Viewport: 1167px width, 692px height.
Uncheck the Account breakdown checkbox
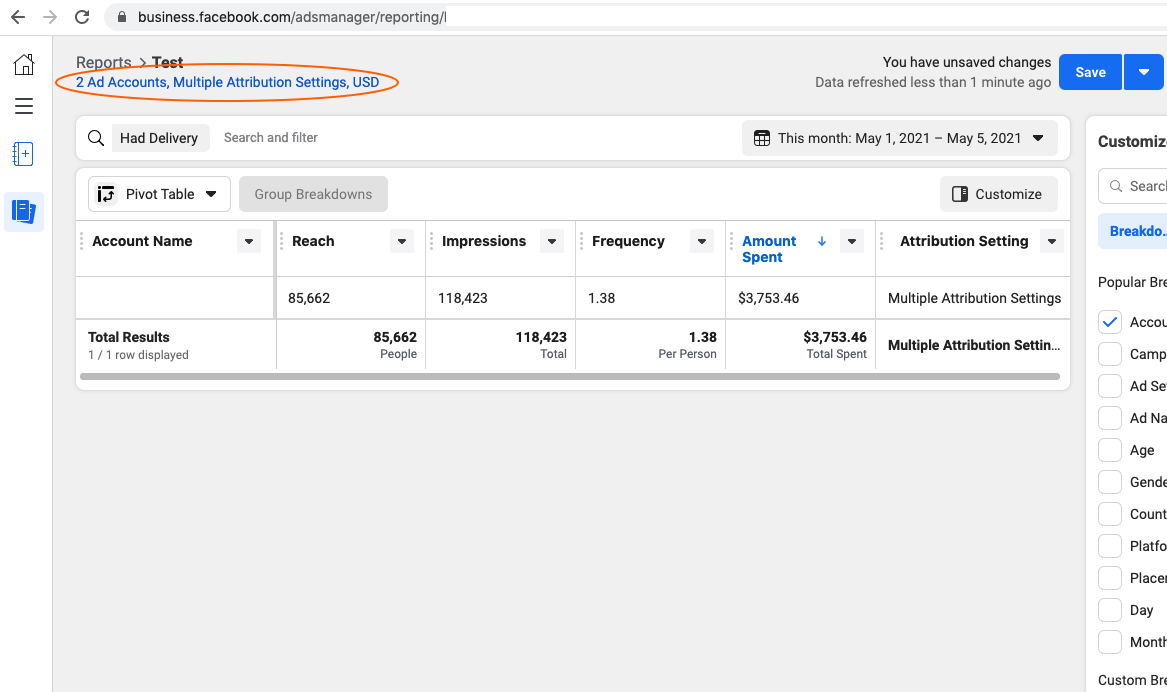1110,321
